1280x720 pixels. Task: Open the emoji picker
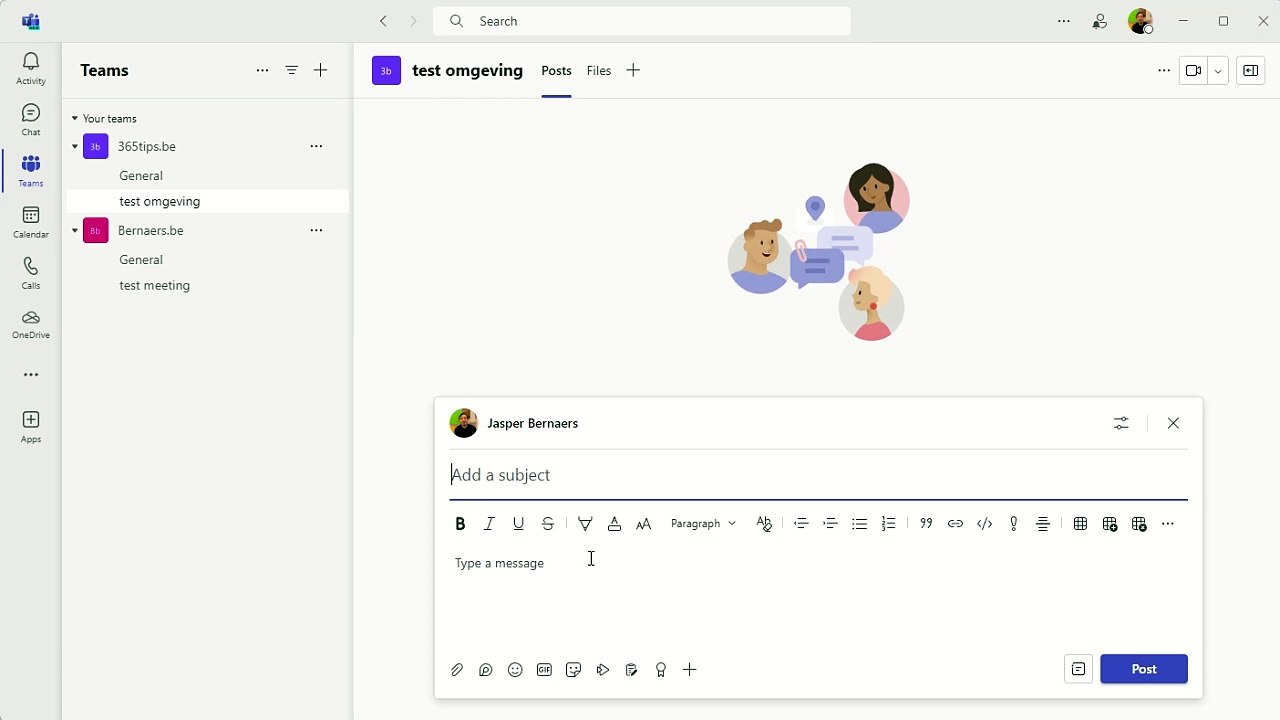[515, 670]
